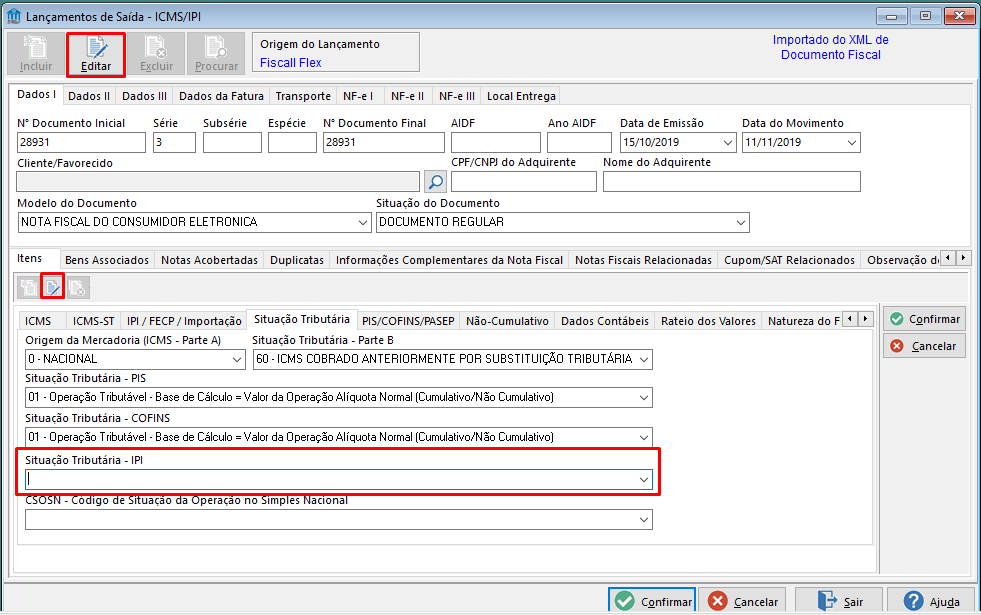Click the add item icon in Itens toolbar

click(29, 288)
